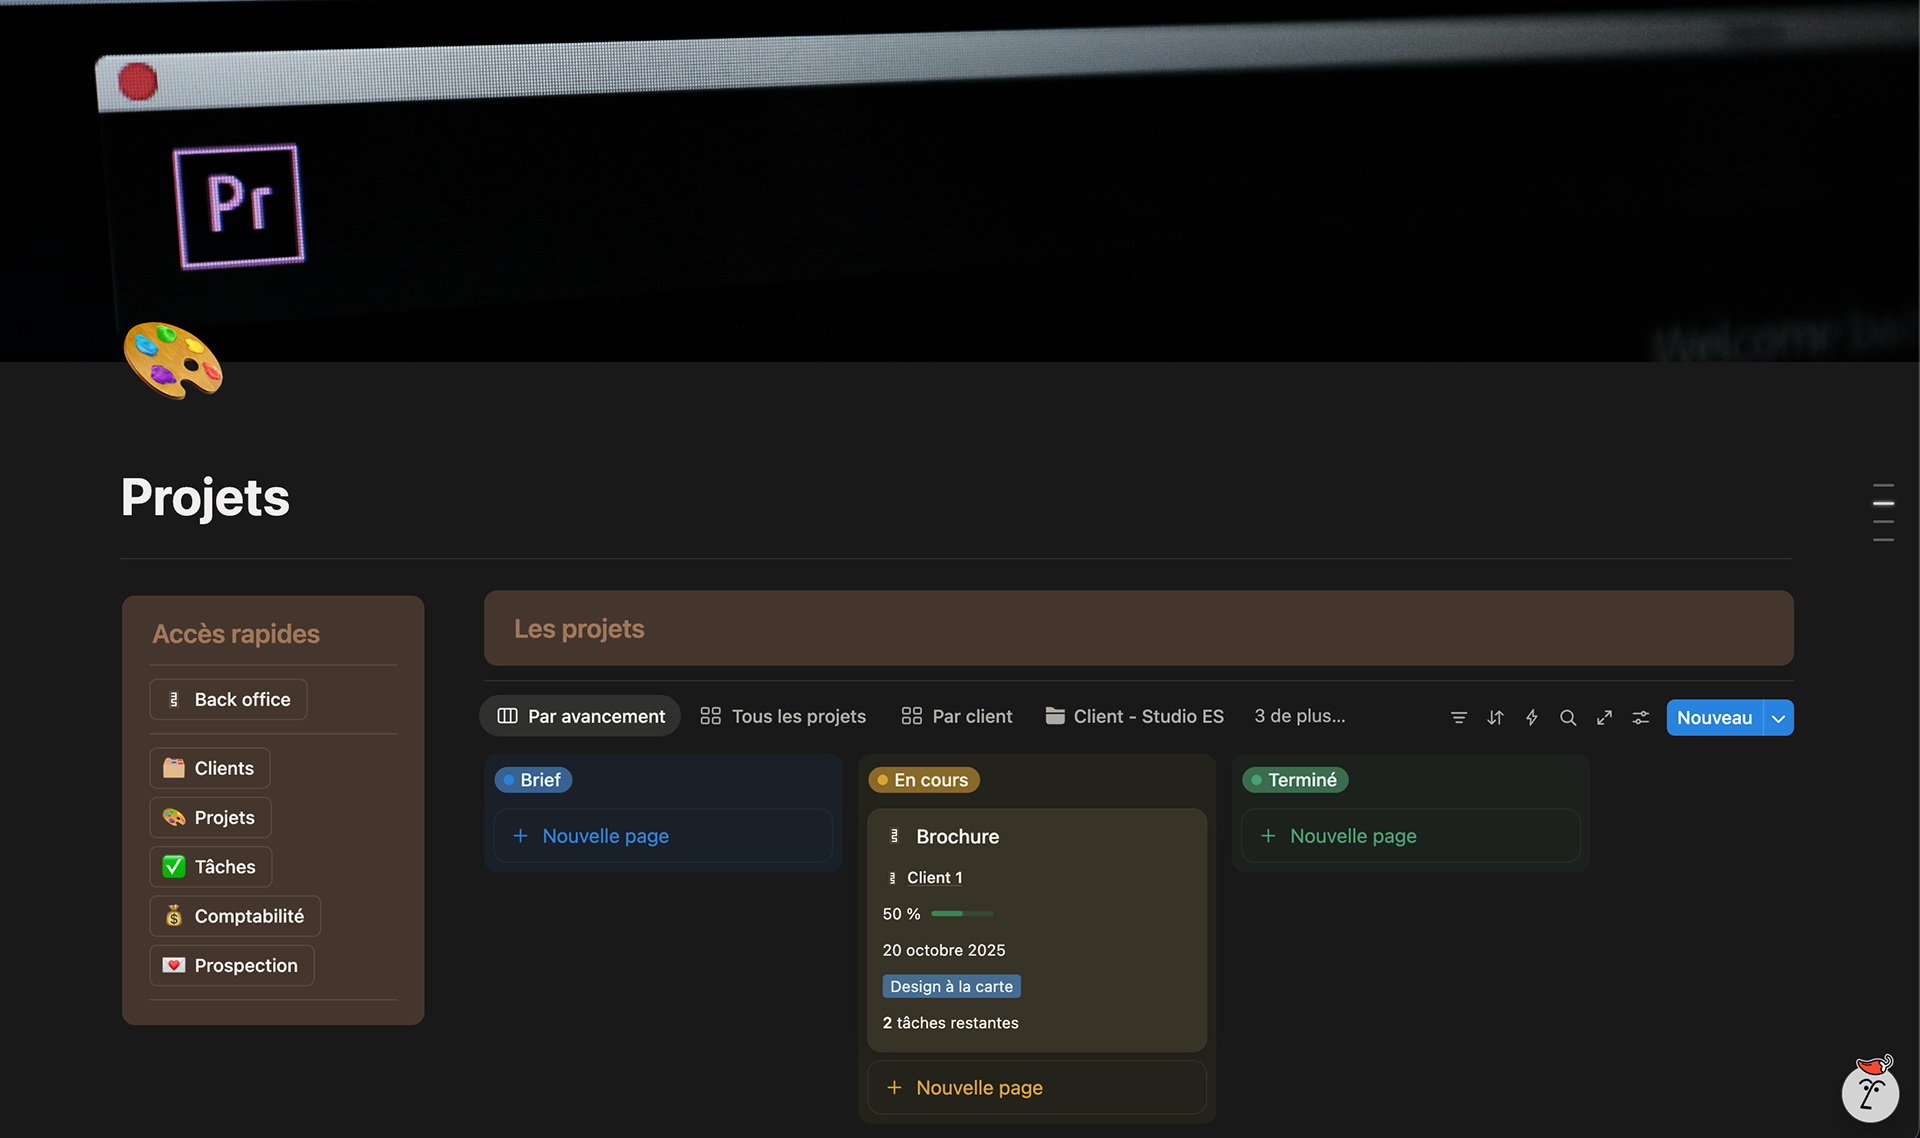Viewport: 1920px width, 1138px height.
Task: Click the 50 % progress bar
Action: tap(961, 914)
